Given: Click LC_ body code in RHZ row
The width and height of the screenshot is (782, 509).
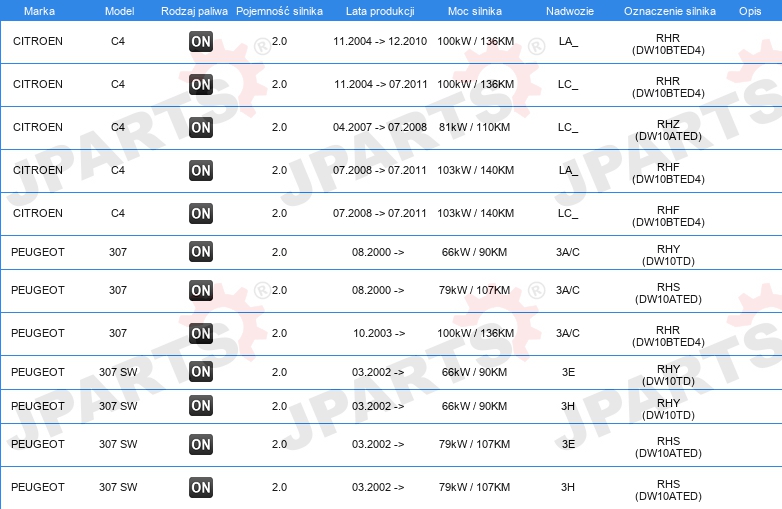Looking at the screenshot, I should pos(568,127).
